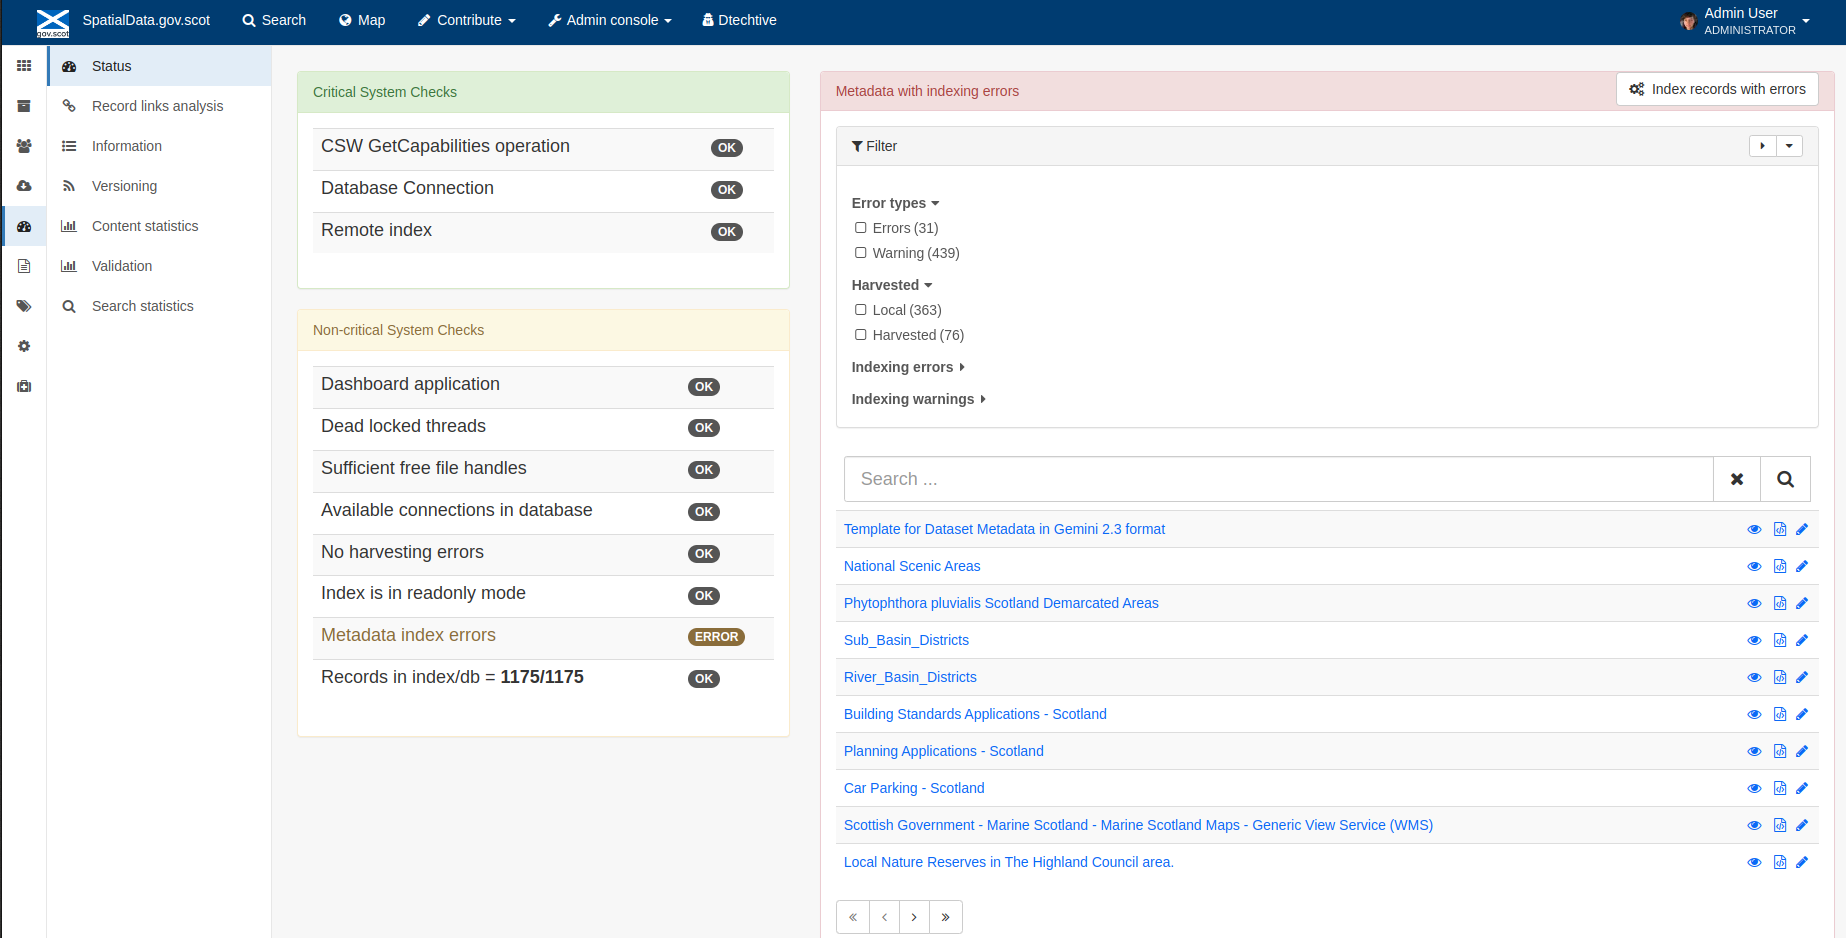Go to next page of results
This screenshot has height=938, width=1846.
[914, 917]
